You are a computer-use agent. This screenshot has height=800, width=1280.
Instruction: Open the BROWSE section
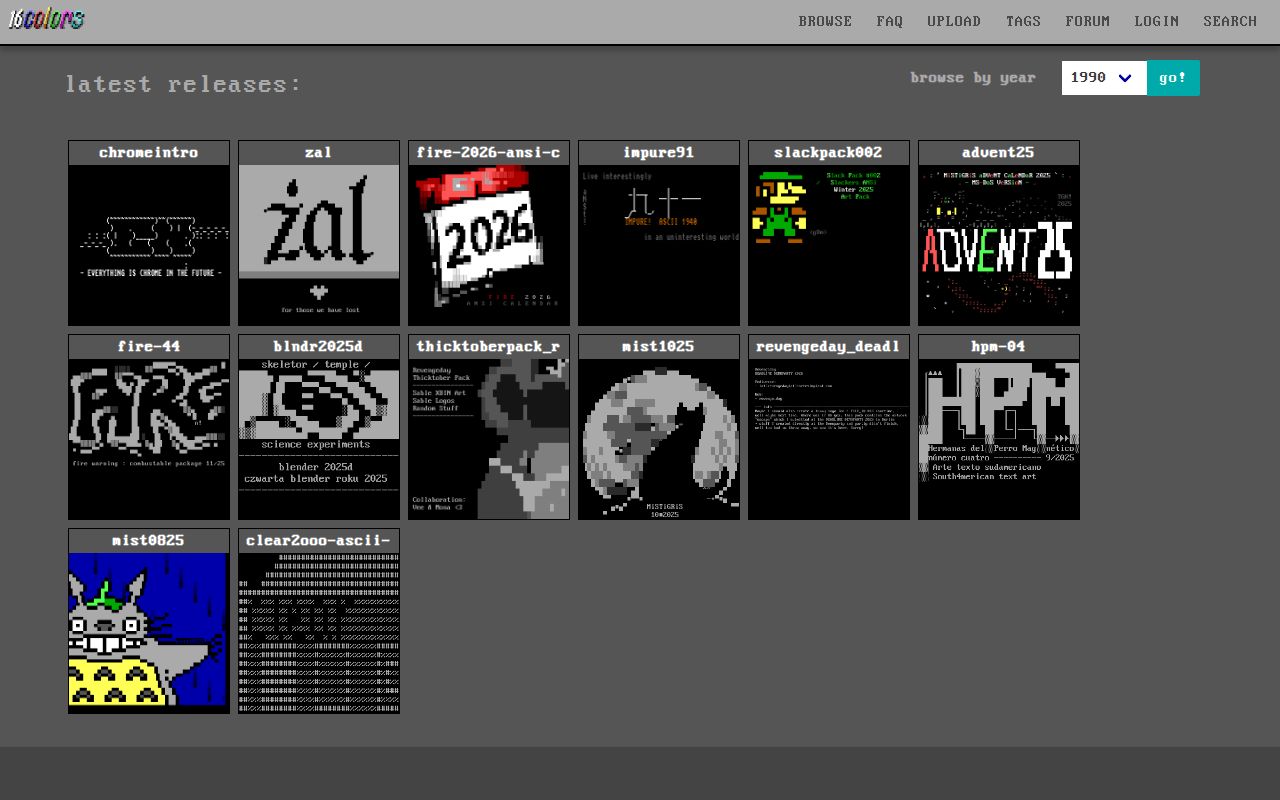825,21
